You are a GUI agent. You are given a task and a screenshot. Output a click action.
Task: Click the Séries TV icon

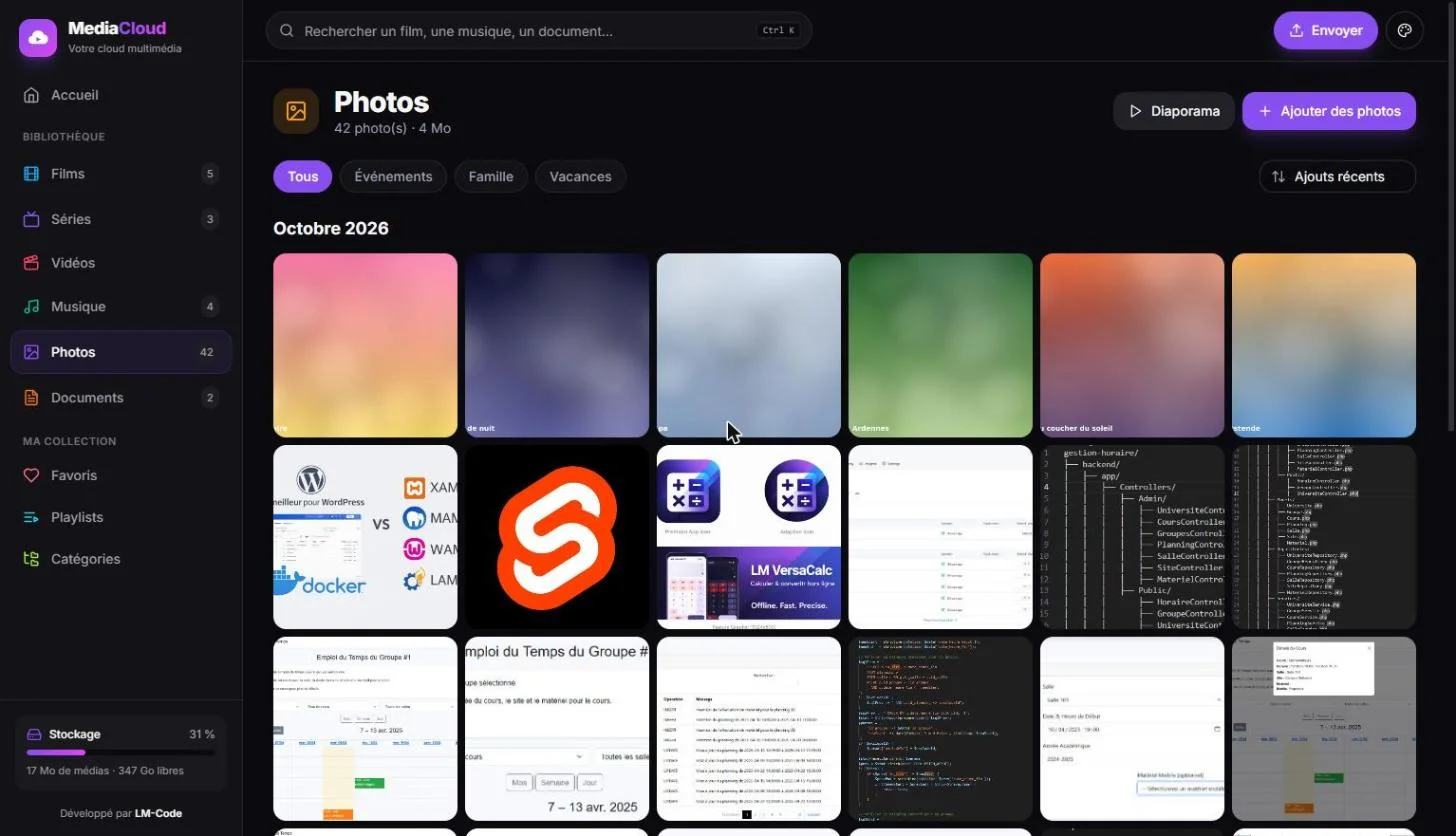[x=32, y=219]
